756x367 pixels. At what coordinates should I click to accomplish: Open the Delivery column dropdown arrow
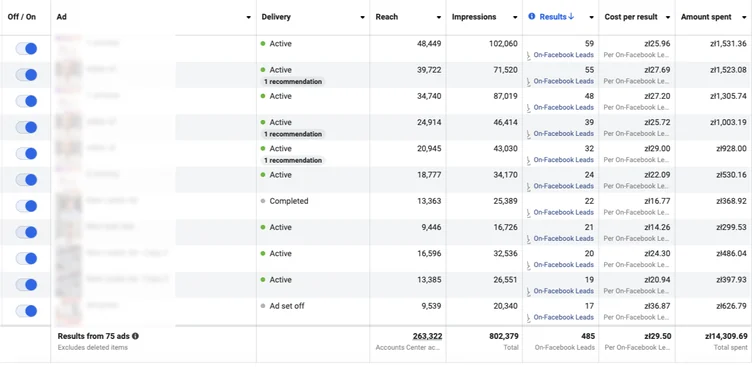pos(362,17)
